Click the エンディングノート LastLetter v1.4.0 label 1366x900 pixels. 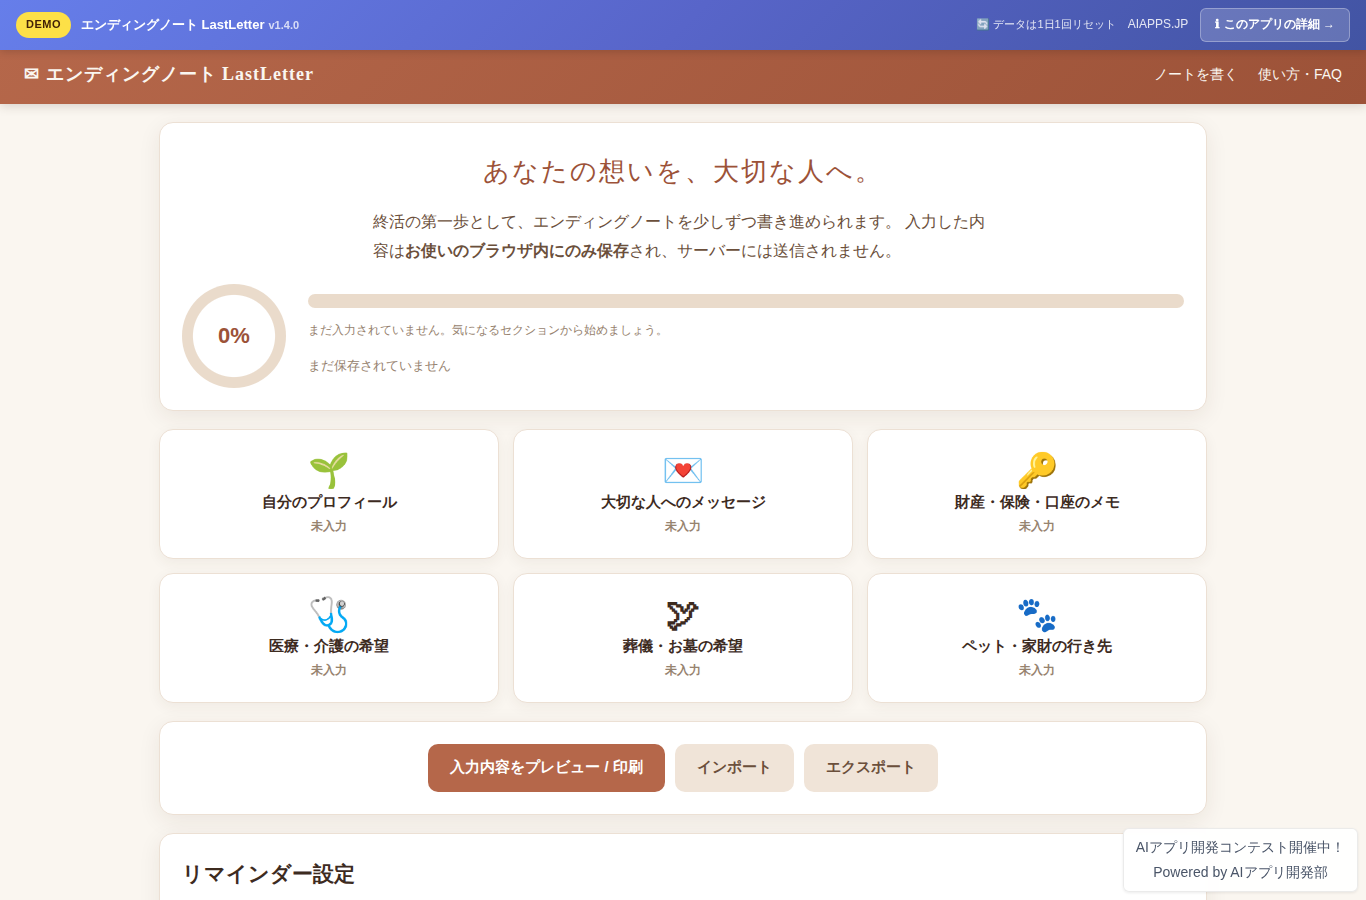click(190, 24)
